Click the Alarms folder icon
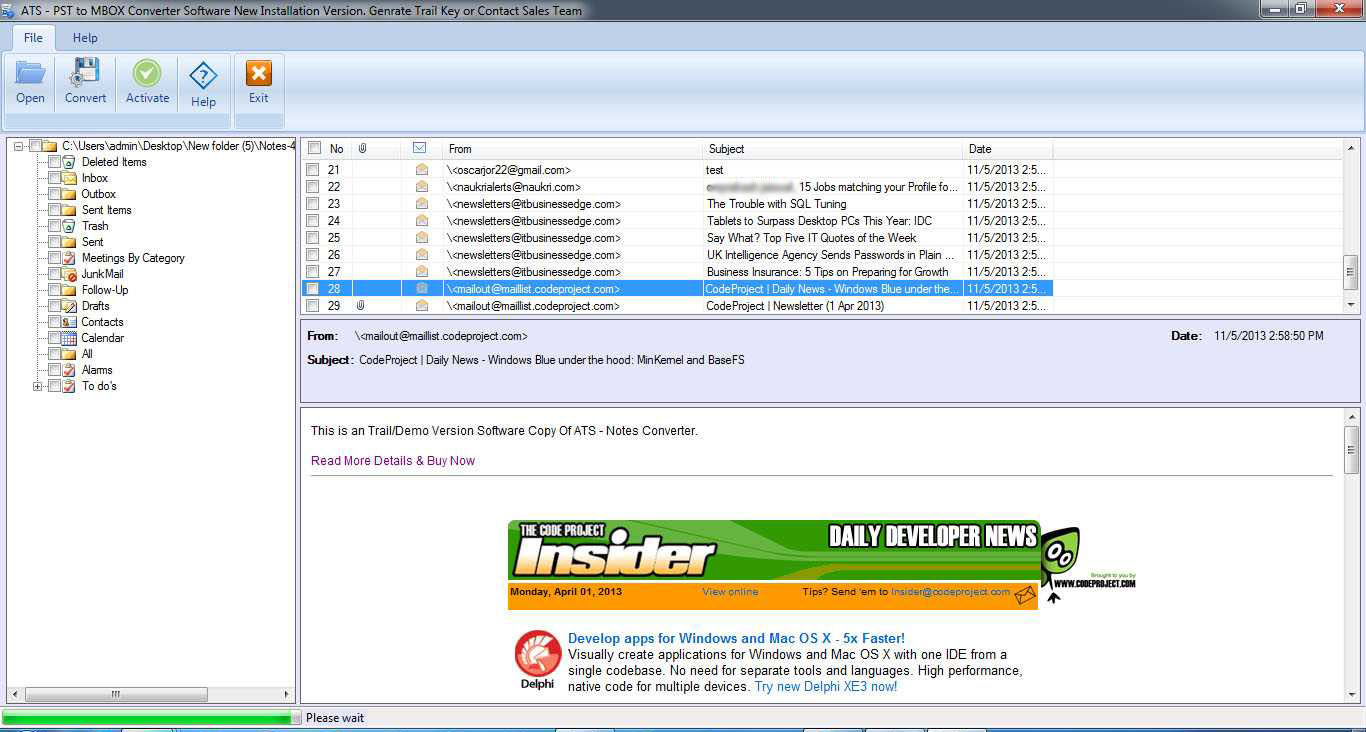1366x732 pixels. (x=69, y=370)
